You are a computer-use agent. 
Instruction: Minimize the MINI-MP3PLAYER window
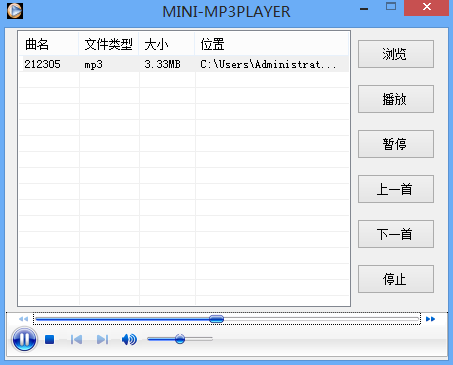click(364, 9)
